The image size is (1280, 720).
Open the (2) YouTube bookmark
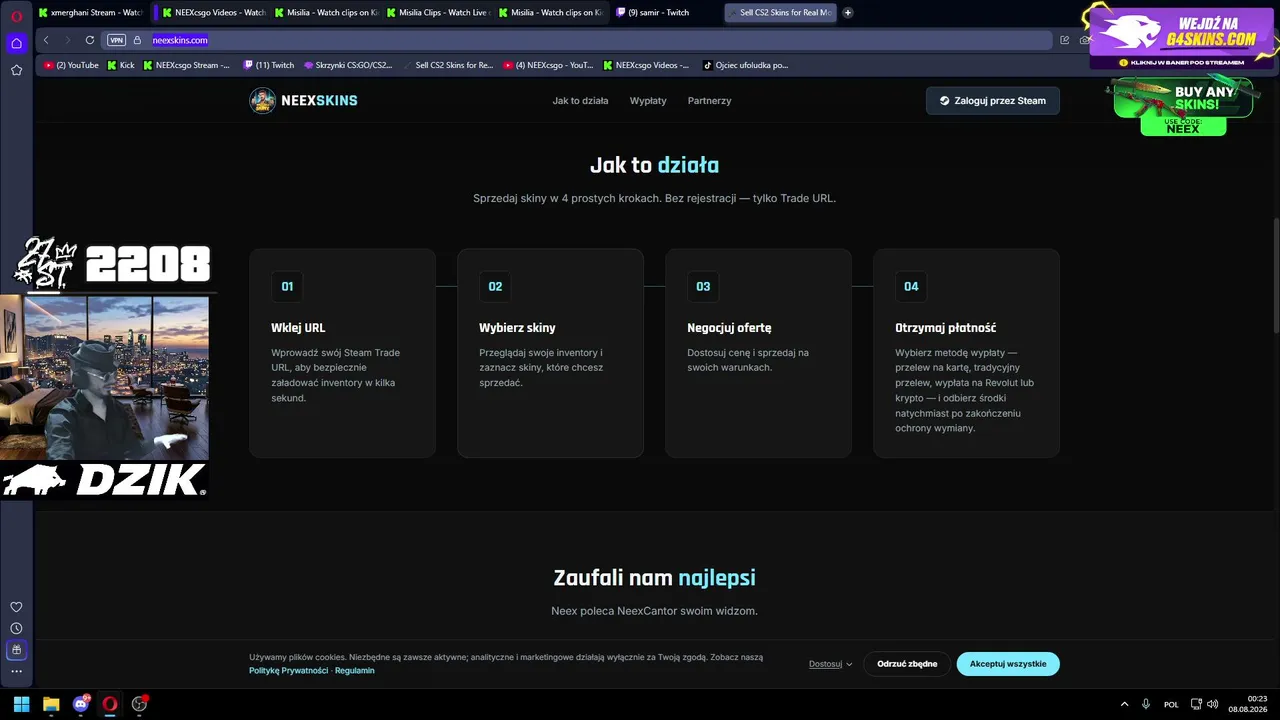coord(71,65)
